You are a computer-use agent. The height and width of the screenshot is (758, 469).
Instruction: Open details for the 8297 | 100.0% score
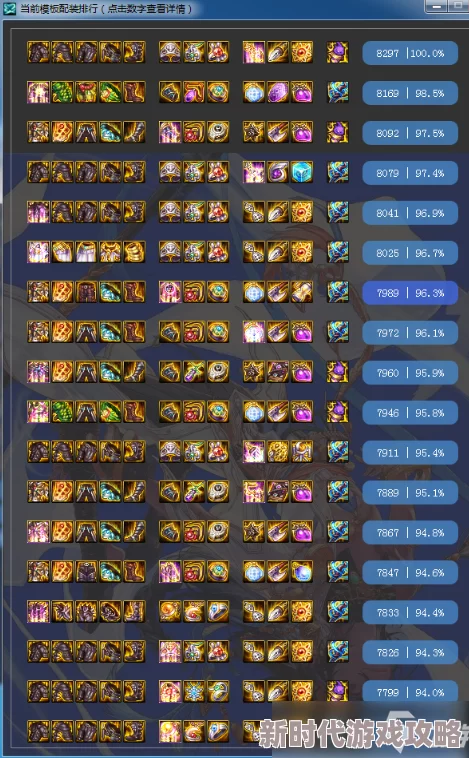point(410,53)
